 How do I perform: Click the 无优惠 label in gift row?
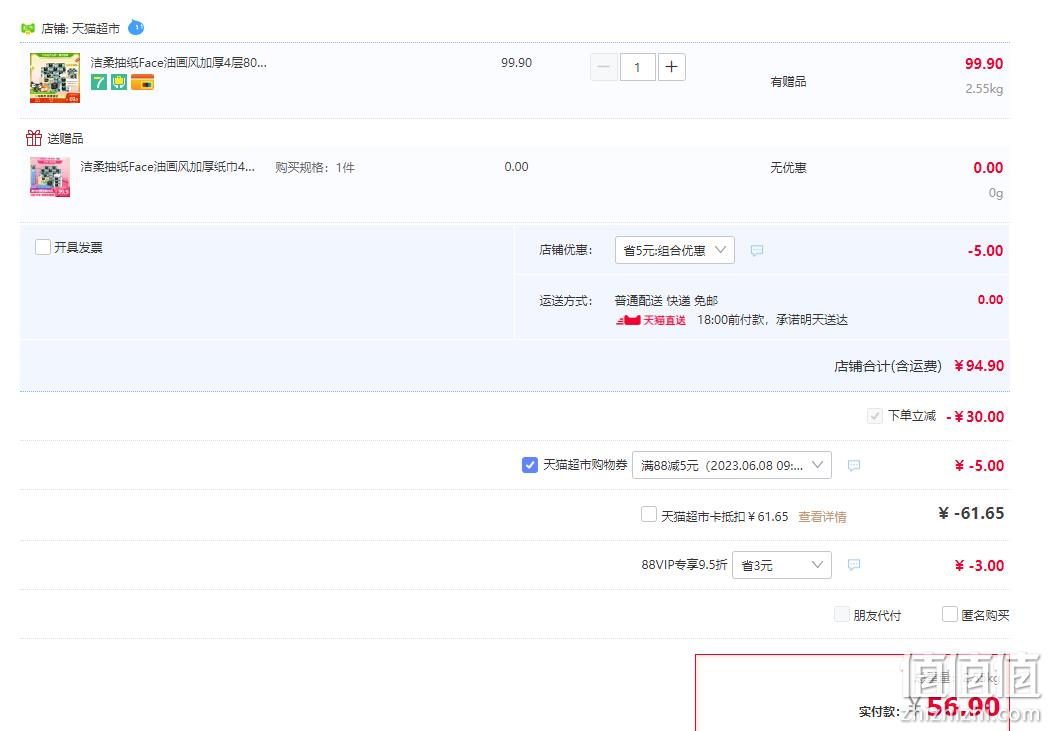tap(788, 167)
